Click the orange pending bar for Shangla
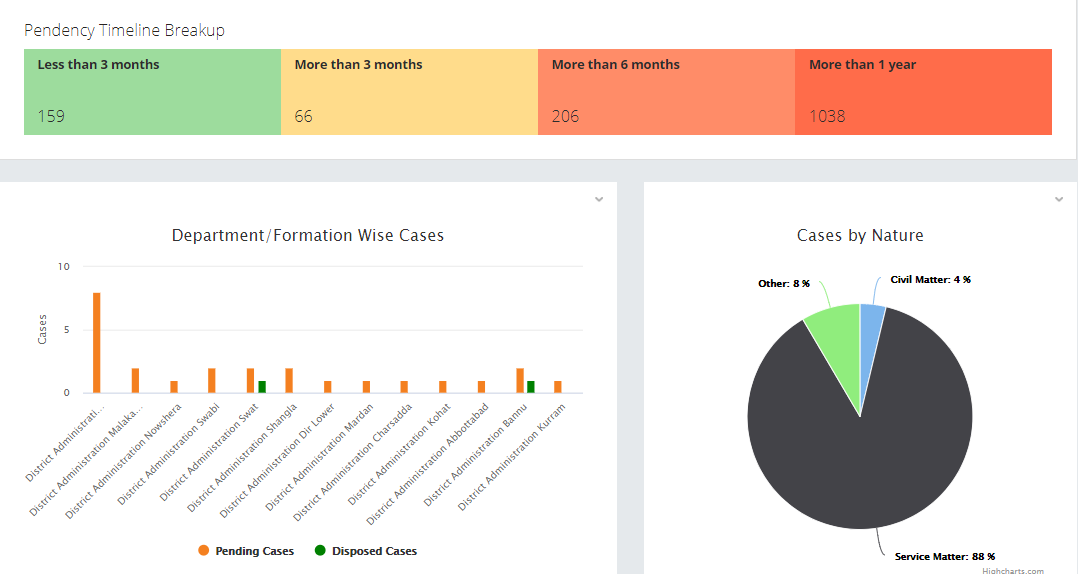The height and width of the screenshot is (574, 1078). (289, 381)
